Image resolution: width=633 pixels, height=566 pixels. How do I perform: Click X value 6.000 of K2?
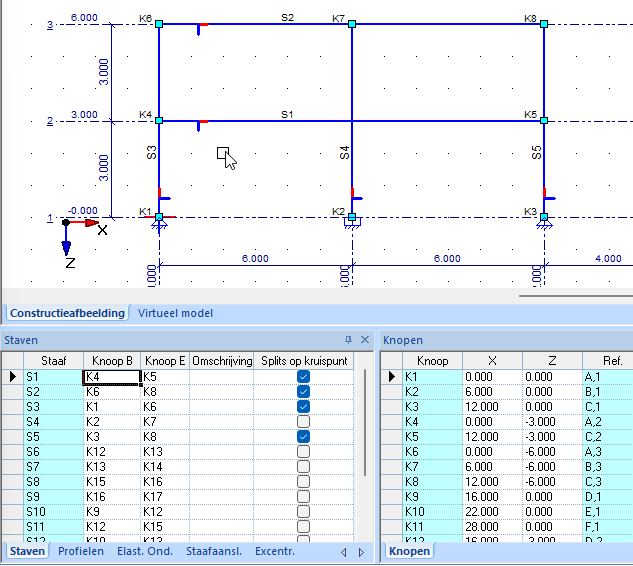pyautogui.click(x=493, y=392)
